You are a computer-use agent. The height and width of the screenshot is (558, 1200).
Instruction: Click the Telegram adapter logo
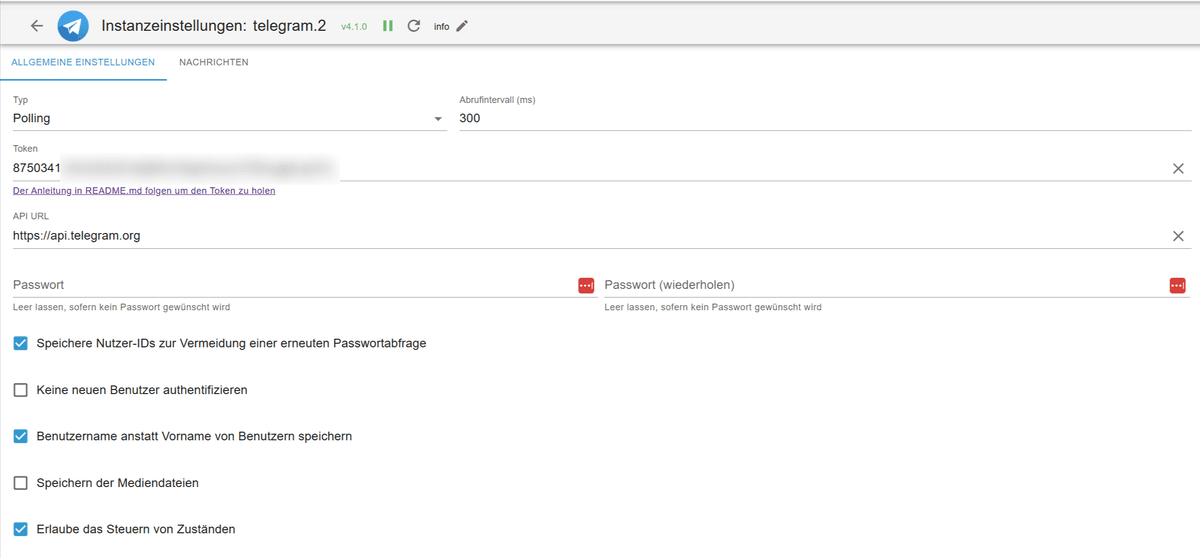73,26
